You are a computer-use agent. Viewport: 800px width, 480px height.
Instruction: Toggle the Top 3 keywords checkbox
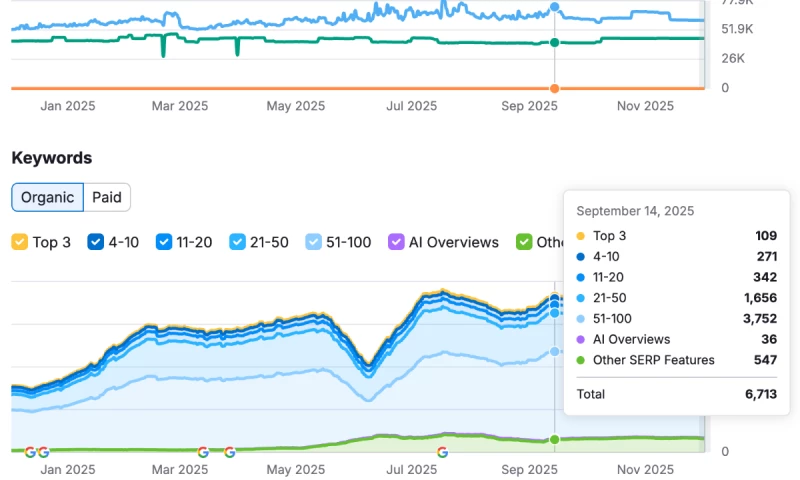point(19,242)
